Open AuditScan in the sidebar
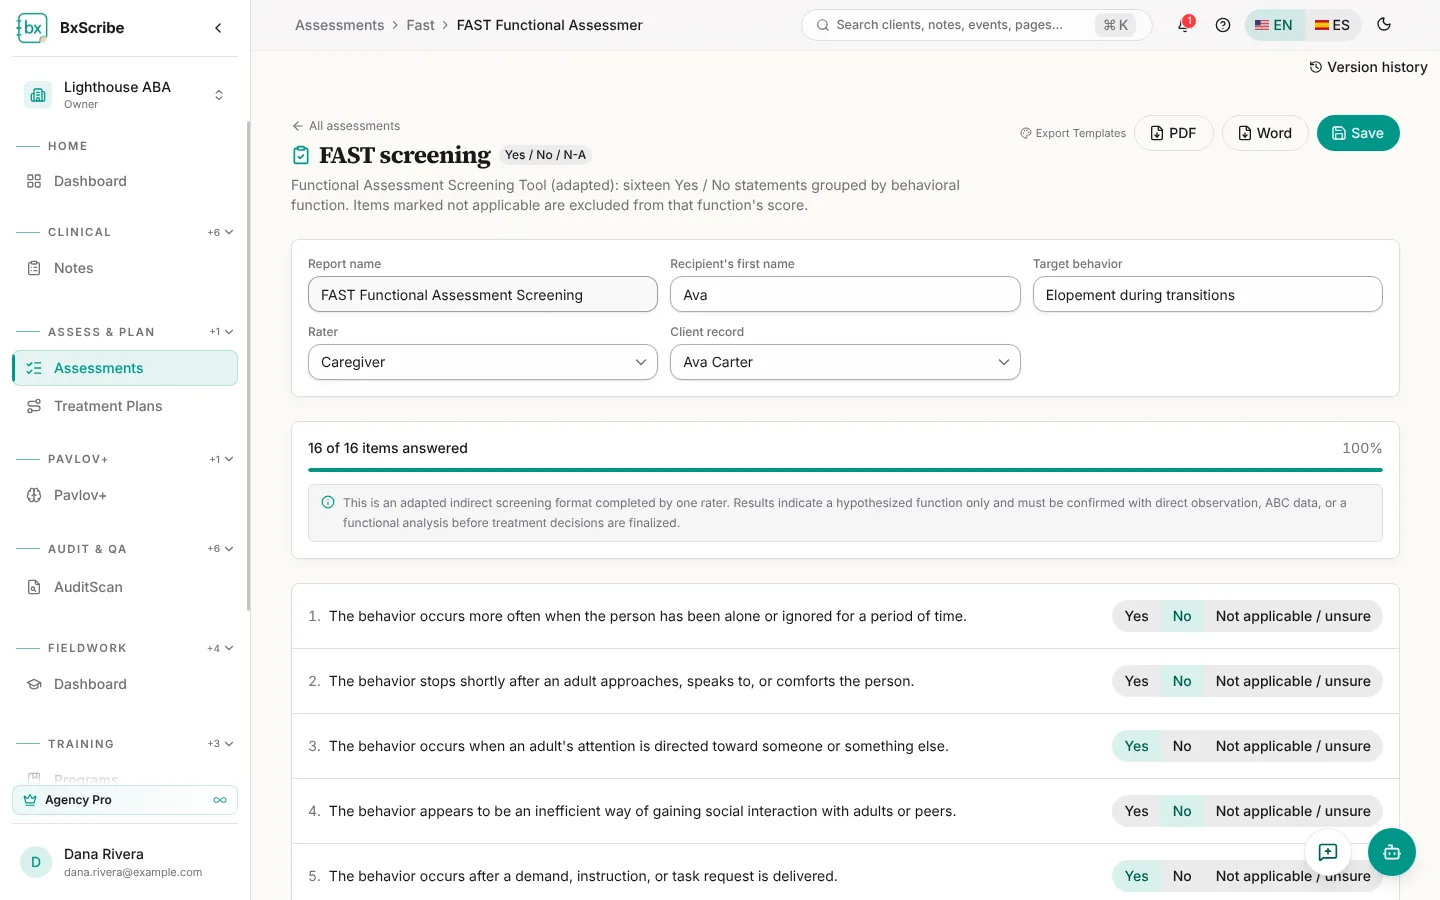This screenshot has height=900, width=1440. pos(125,587)
